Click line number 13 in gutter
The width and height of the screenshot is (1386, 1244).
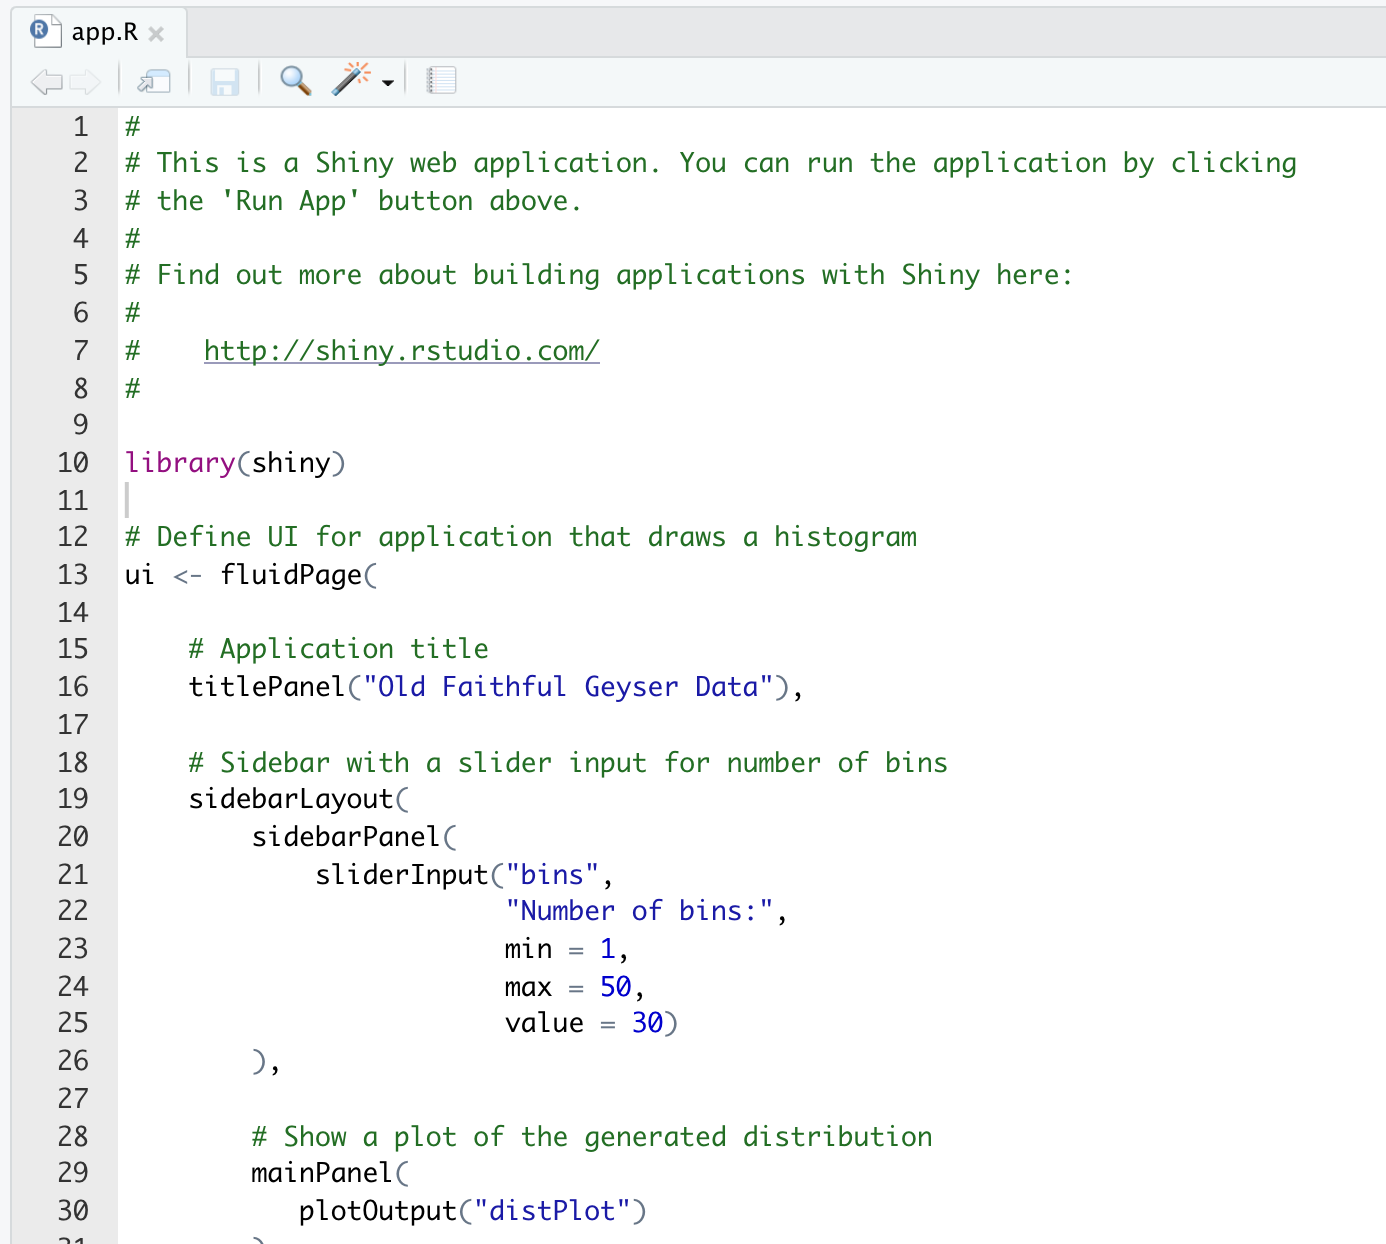[73, 575]
